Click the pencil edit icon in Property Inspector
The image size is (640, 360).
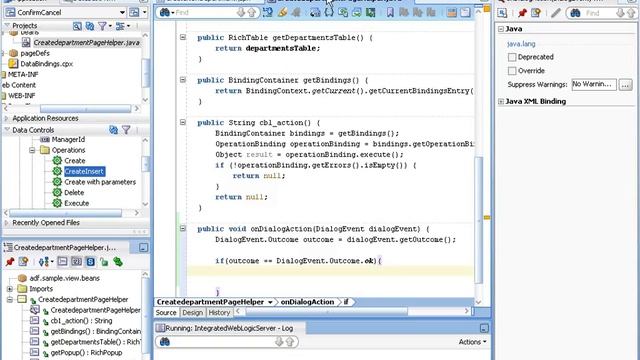pos(556,13)
